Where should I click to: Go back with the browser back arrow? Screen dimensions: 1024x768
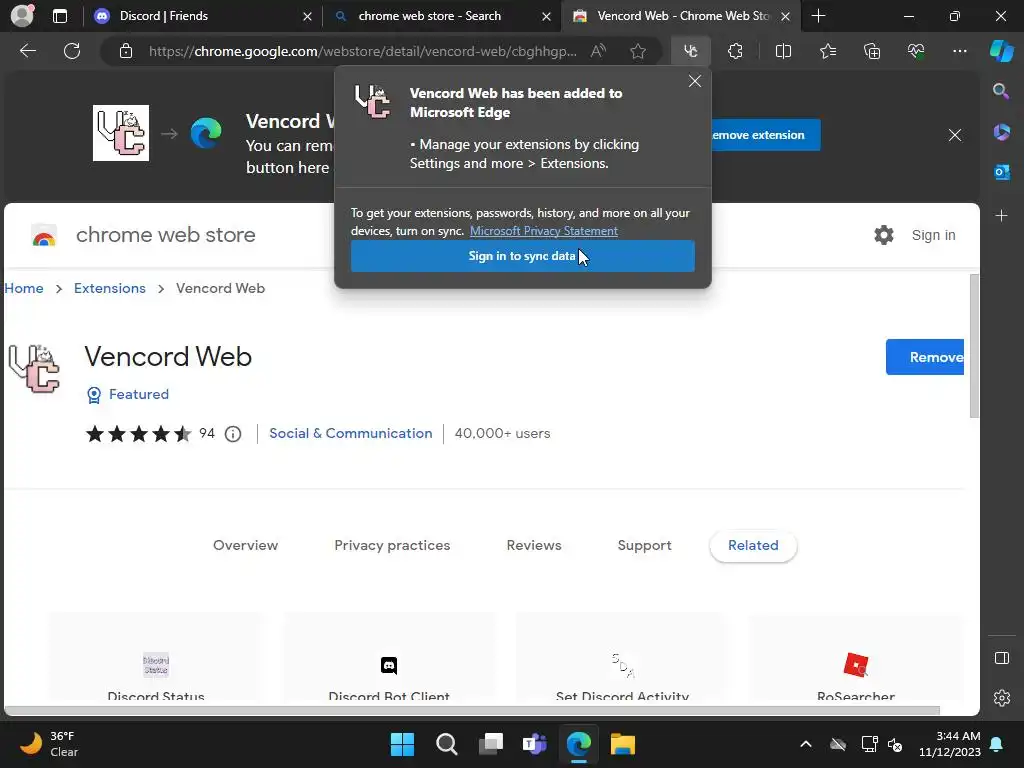(27, 51)
